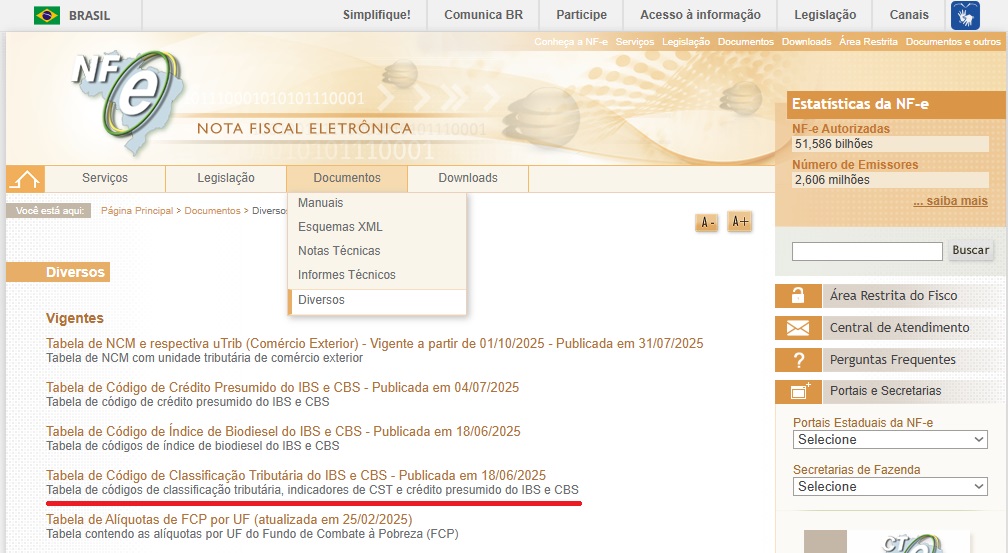Click Comunica BR in the government bar
1008x553 pixels.
[x=483, y=15]
